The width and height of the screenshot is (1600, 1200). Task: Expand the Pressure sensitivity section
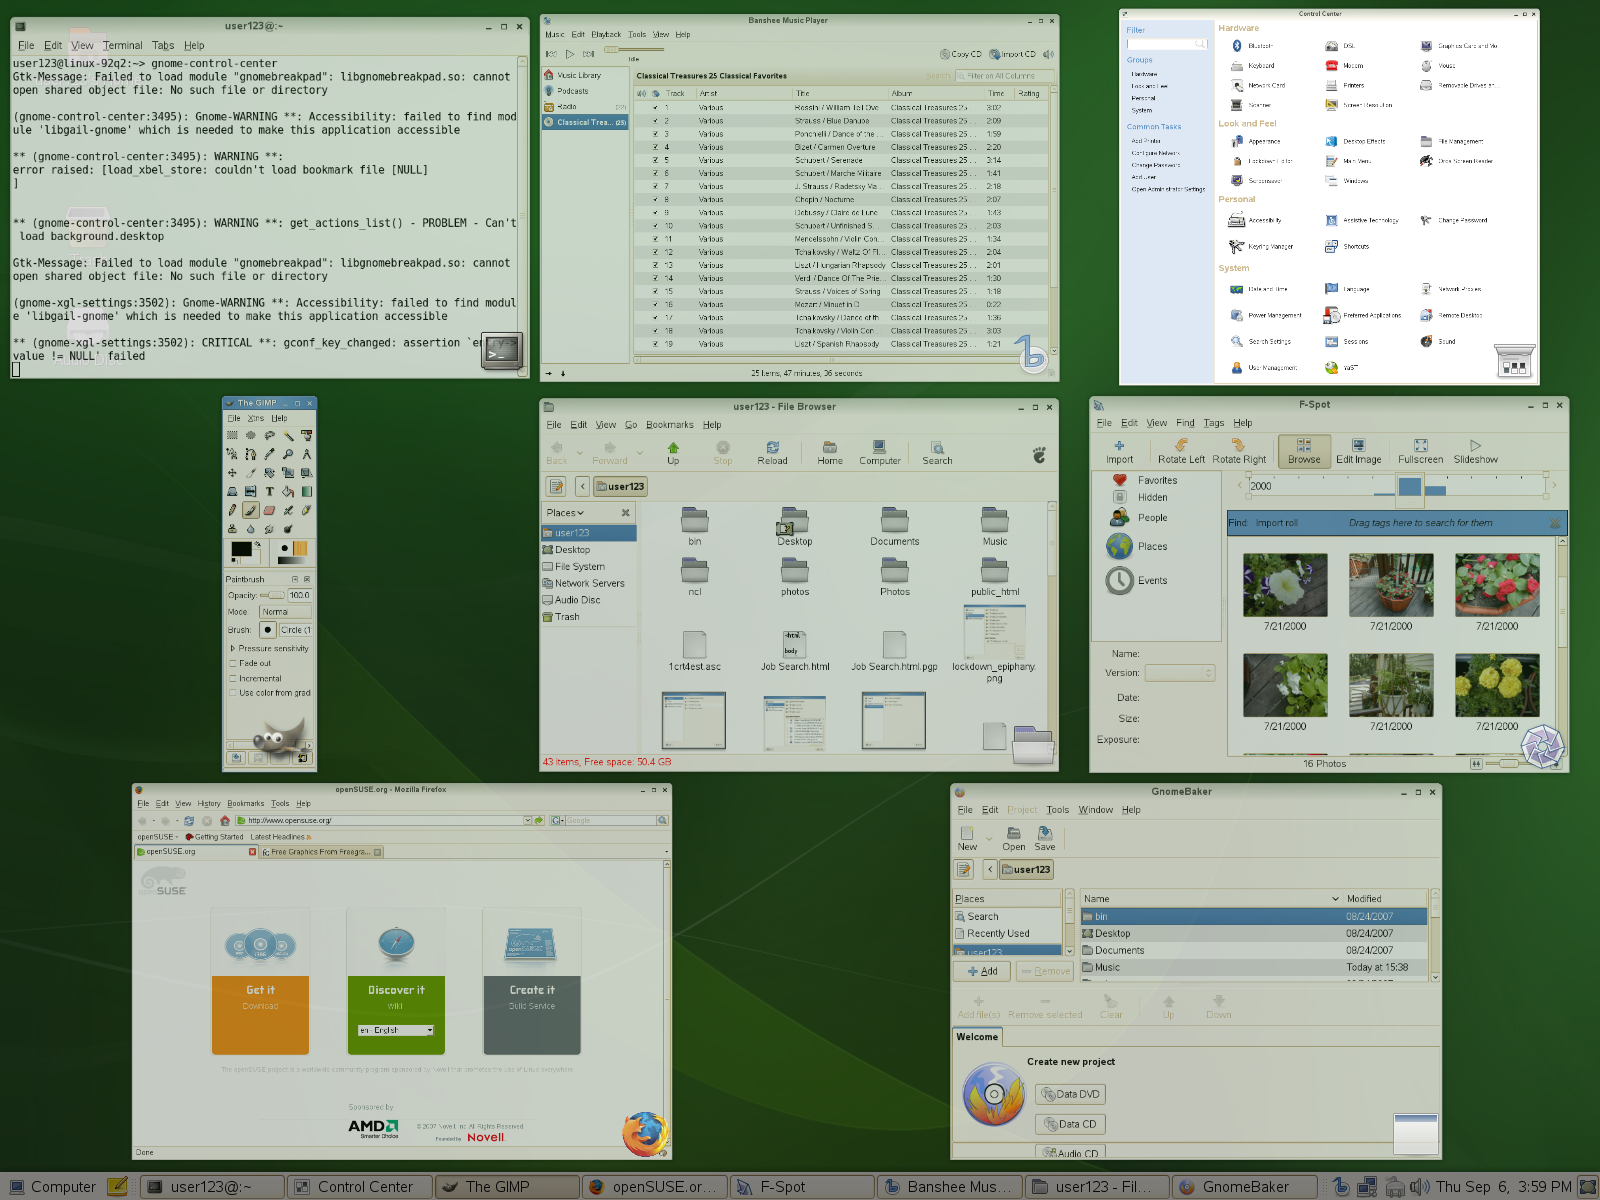click(x=233, y=648)
